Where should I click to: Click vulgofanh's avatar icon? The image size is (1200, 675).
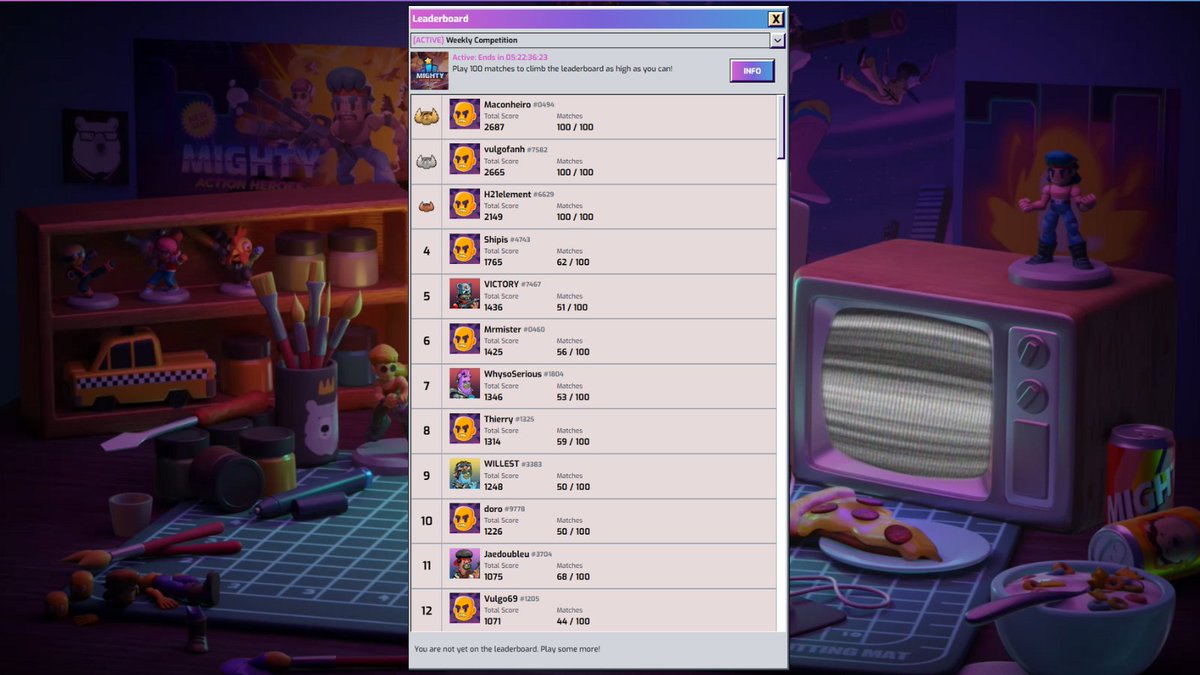(x=464, y=159)
